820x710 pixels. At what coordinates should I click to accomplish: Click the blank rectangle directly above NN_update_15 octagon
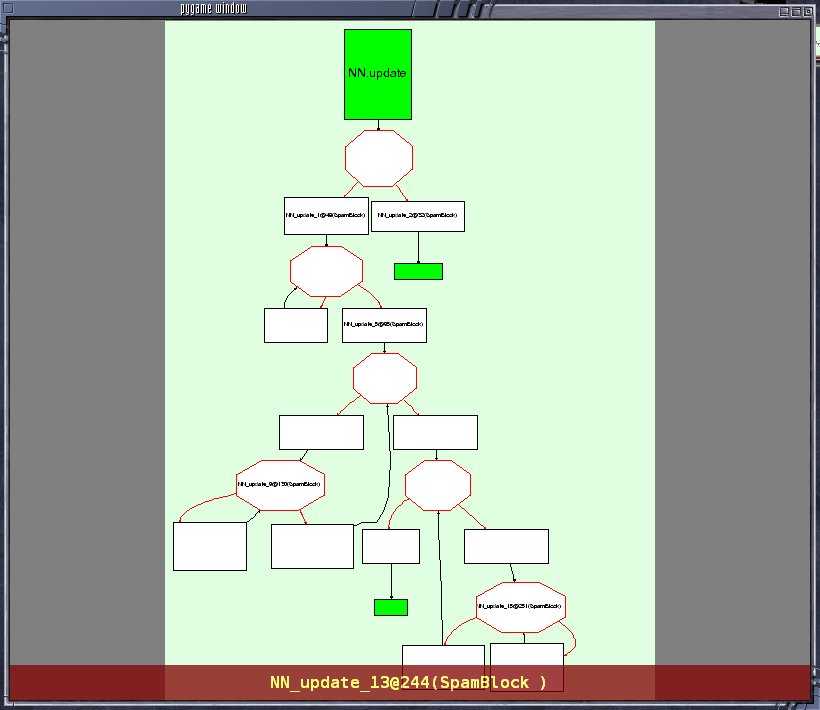pos(506,546)
